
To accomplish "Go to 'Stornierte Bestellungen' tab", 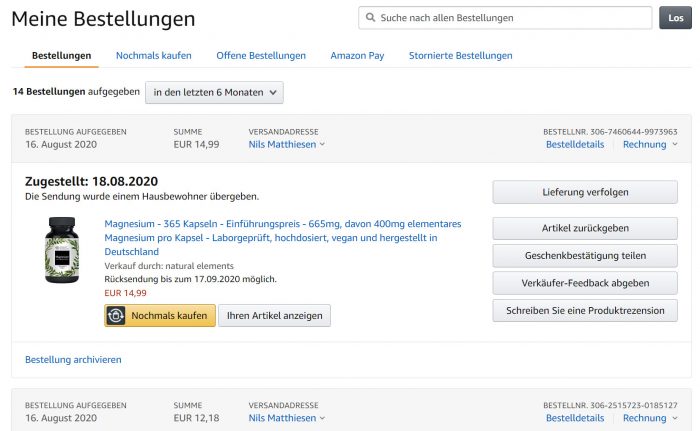I will coord(460,55).
